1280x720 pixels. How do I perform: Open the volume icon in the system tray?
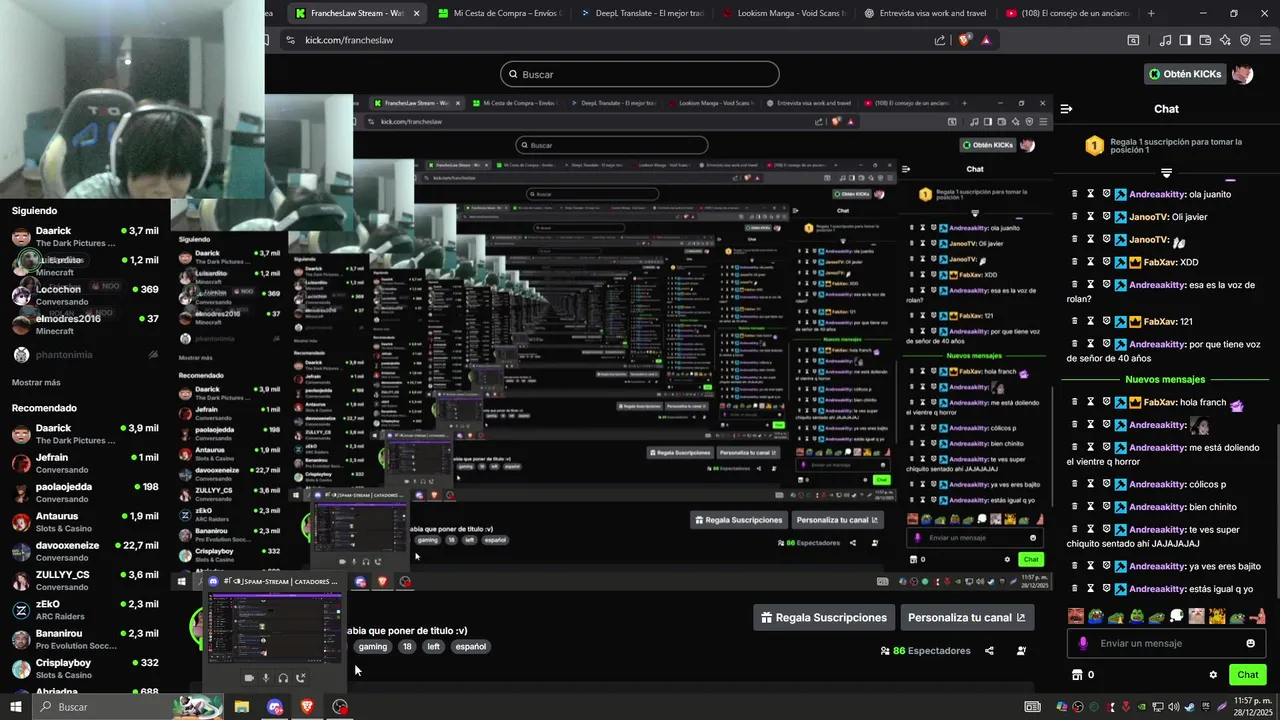[x=1174, y=707]
